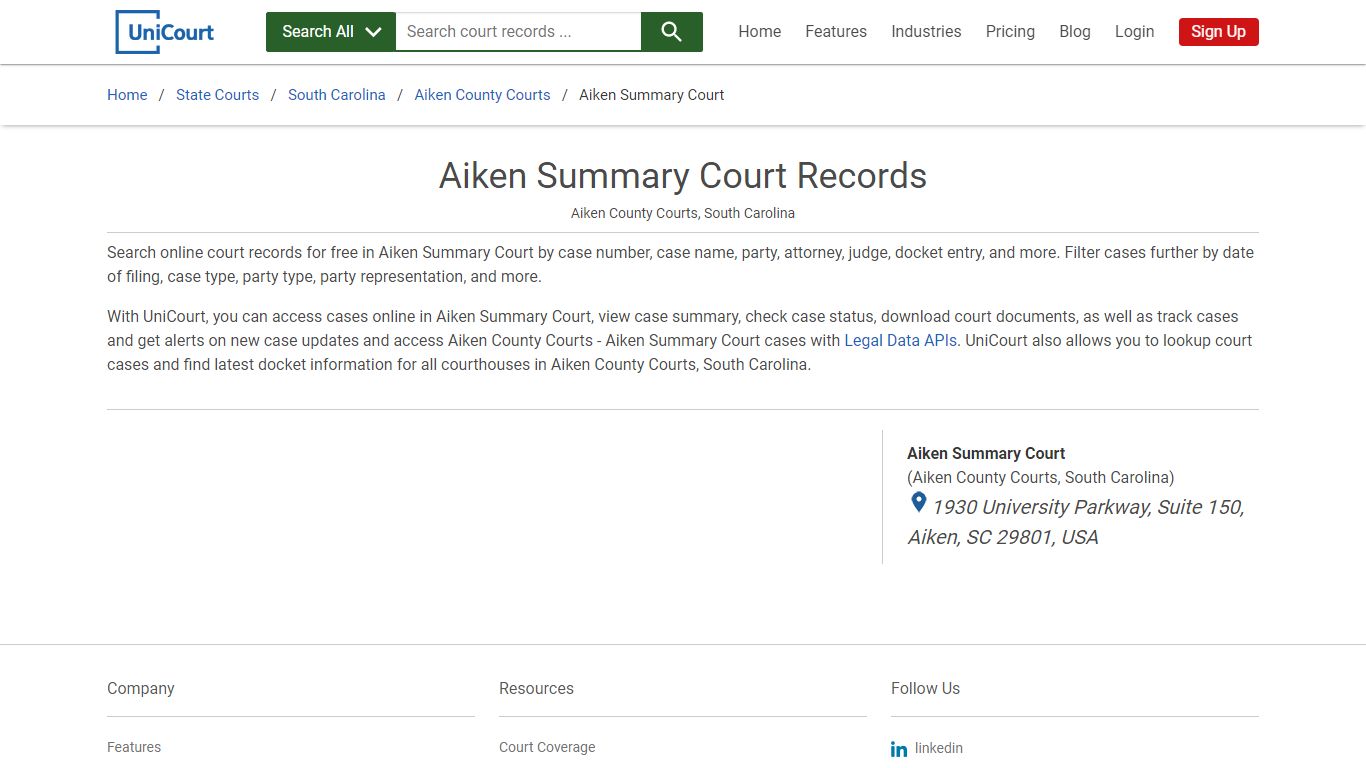This screenshot has height=768, width=1366.
Task: Open the footer Features link
Action: (134, 747)
